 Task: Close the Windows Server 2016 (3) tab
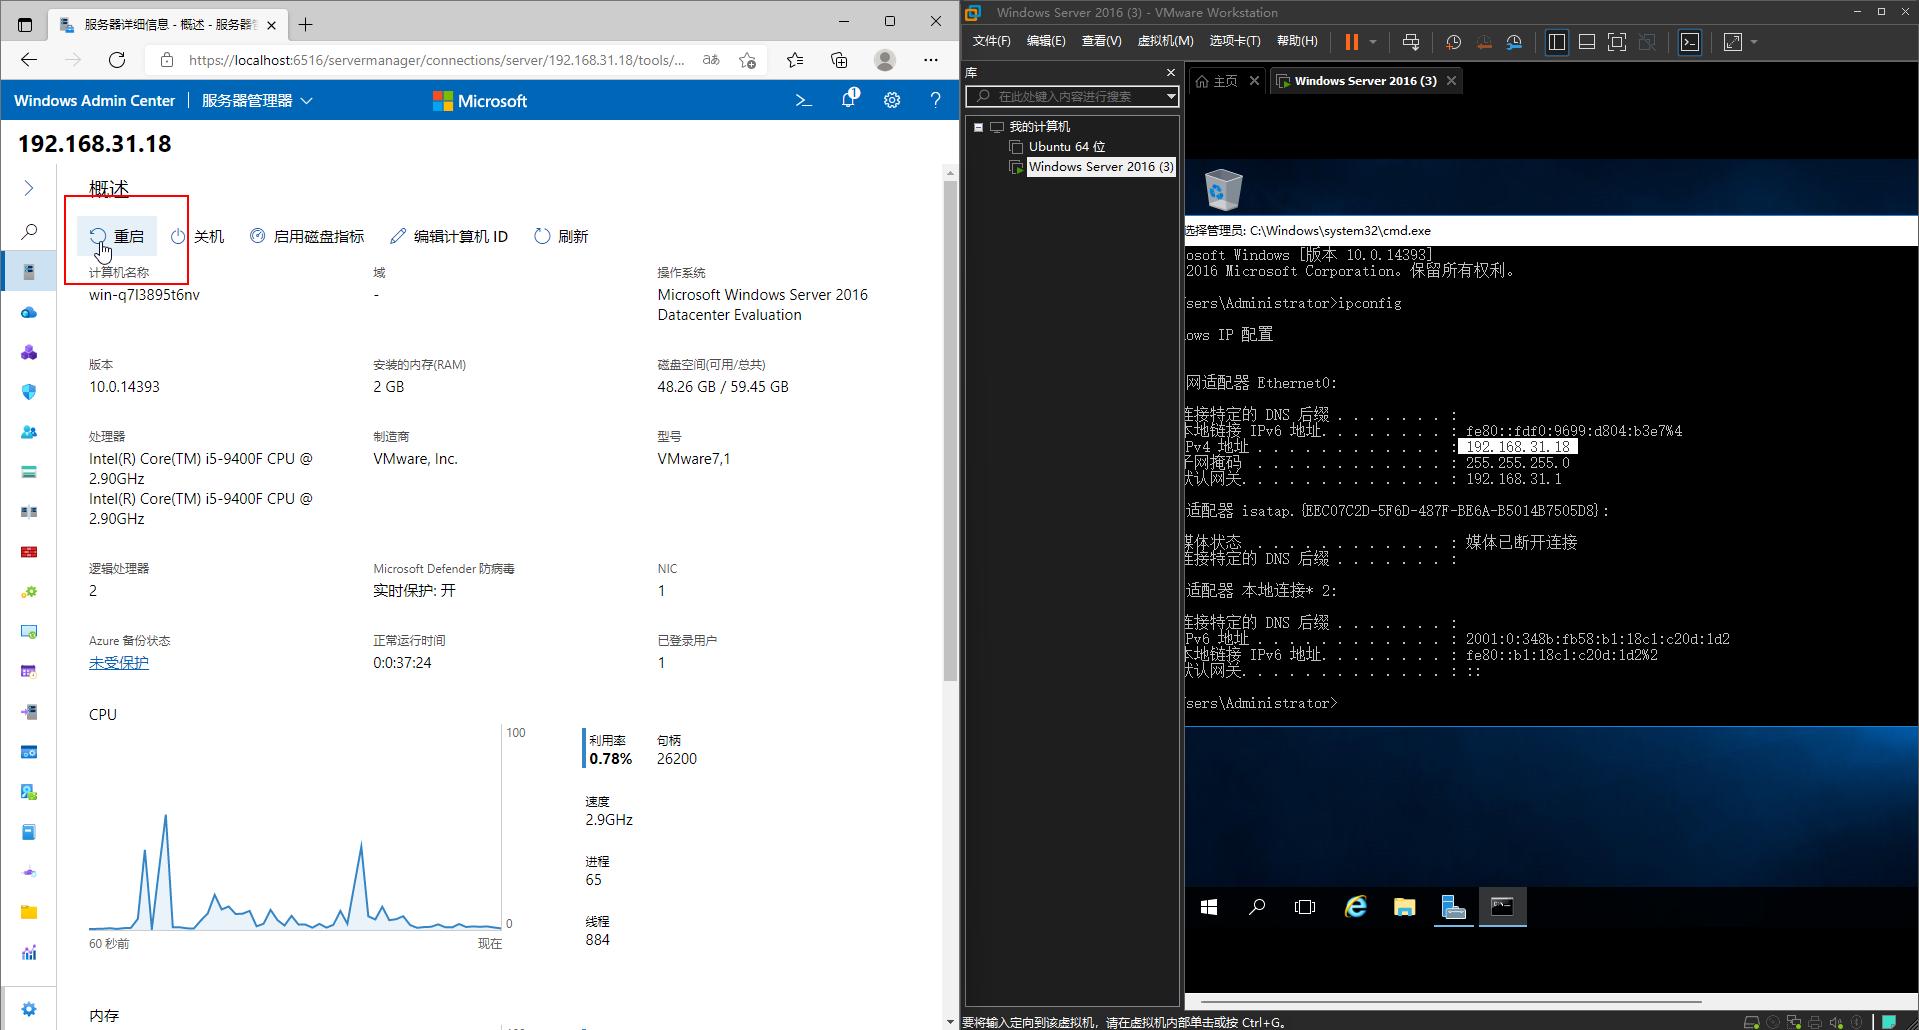1451,81
